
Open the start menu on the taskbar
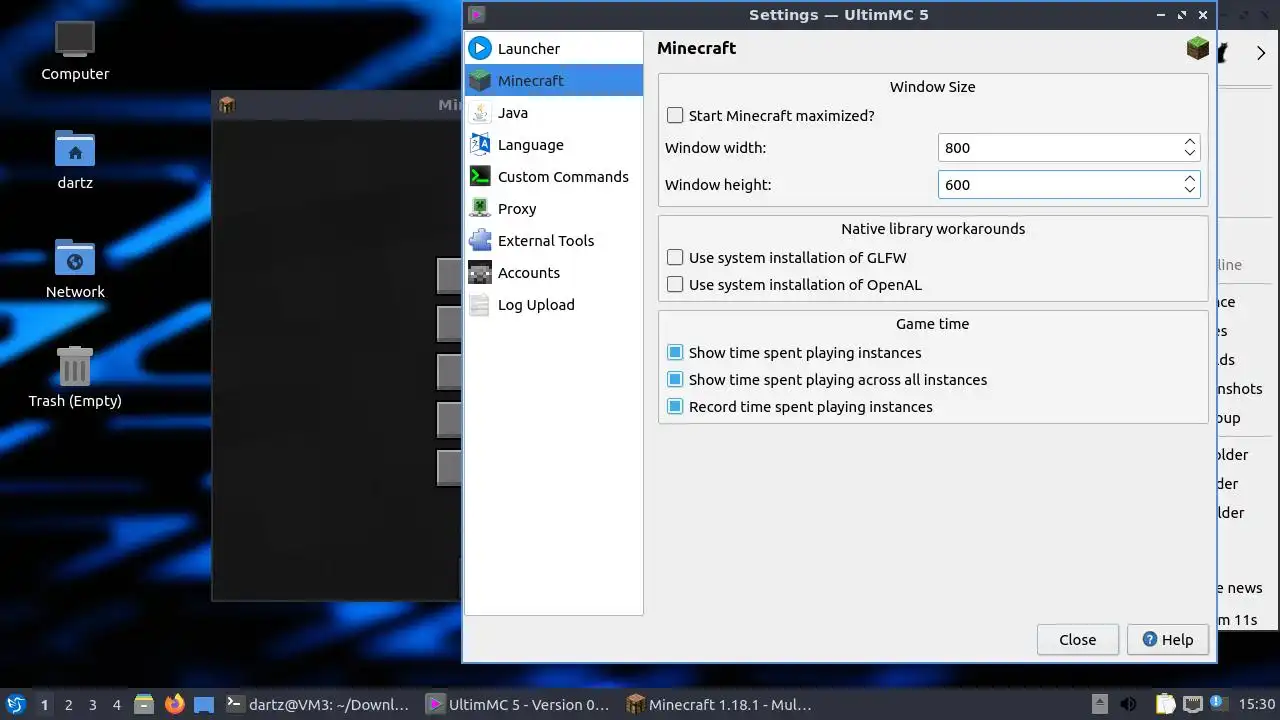(16, 704)
